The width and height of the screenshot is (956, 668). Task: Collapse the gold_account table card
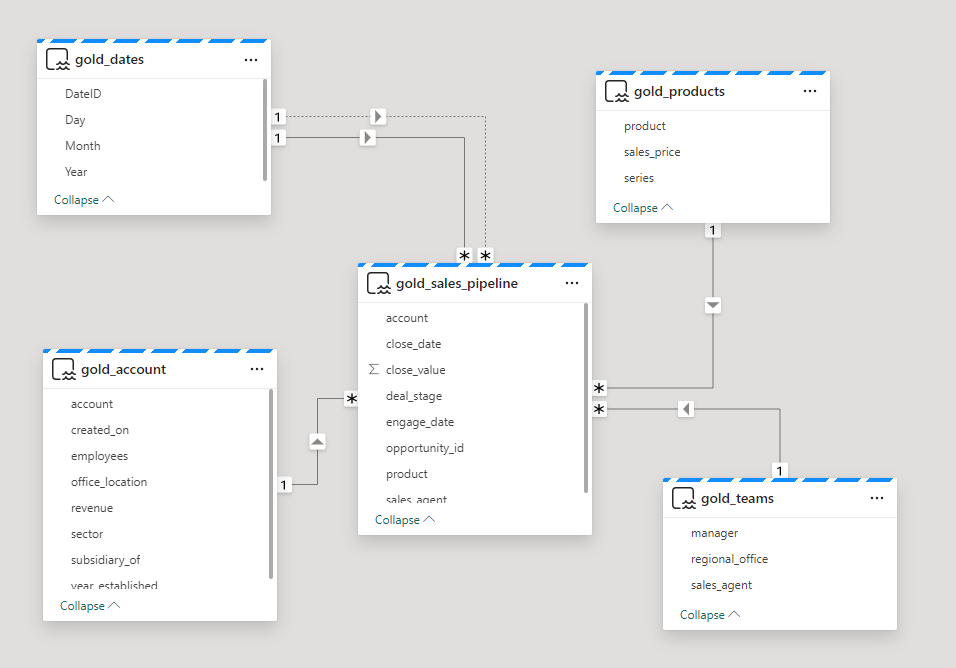click(88, 606)
